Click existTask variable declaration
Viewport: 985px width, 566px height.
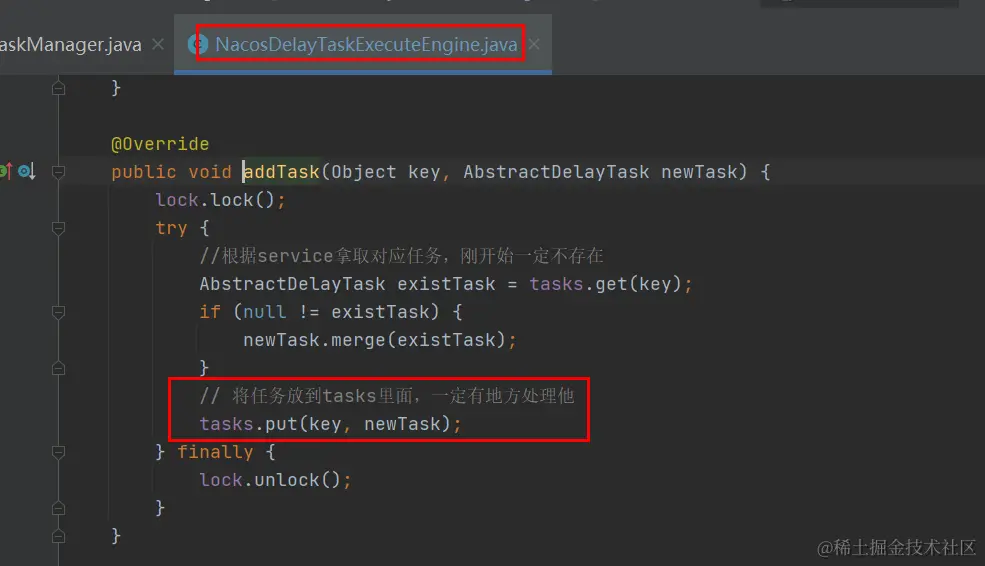click(446, 284)
